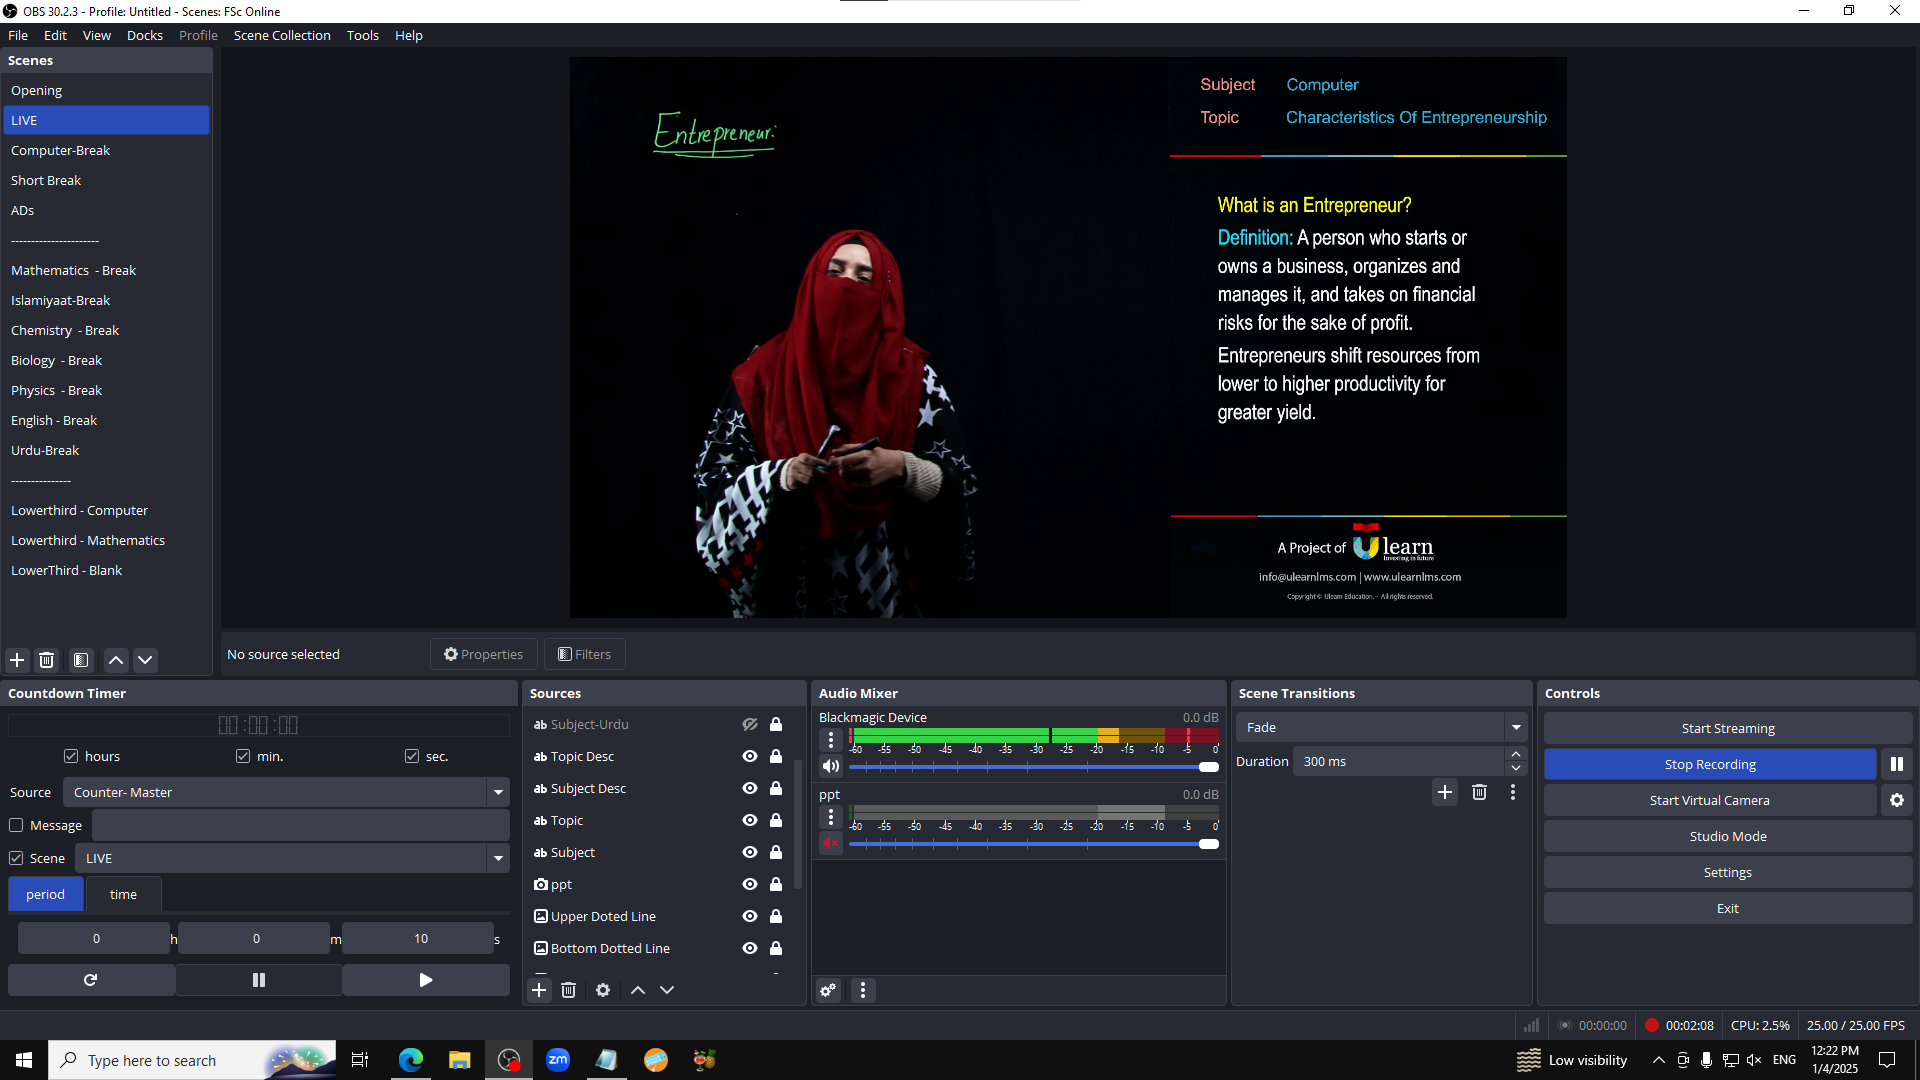Open Zoom from Windows taskbar
The height and width of the screenshot is (1080, 1920).
(558, 1060)
